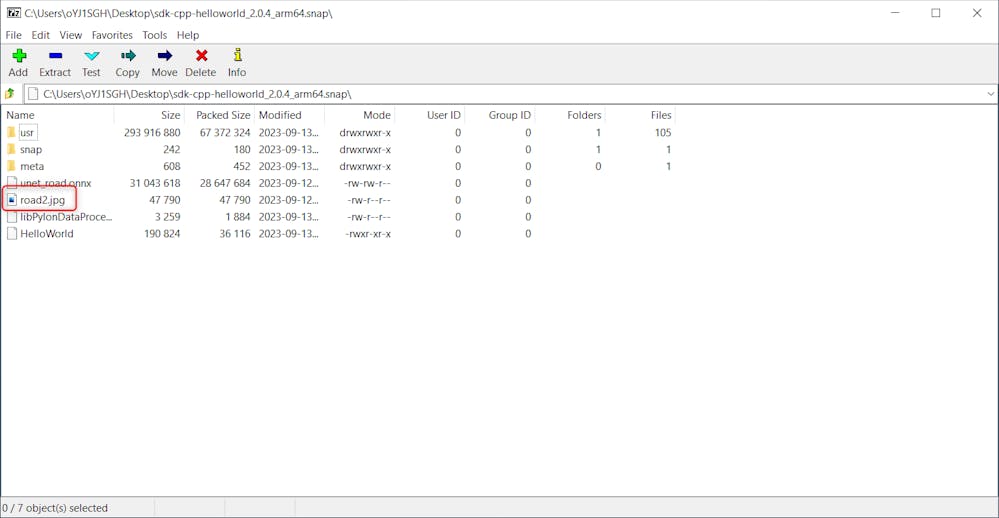
Task: Click inside the archive path address field
Action: (x=500, y=94)
